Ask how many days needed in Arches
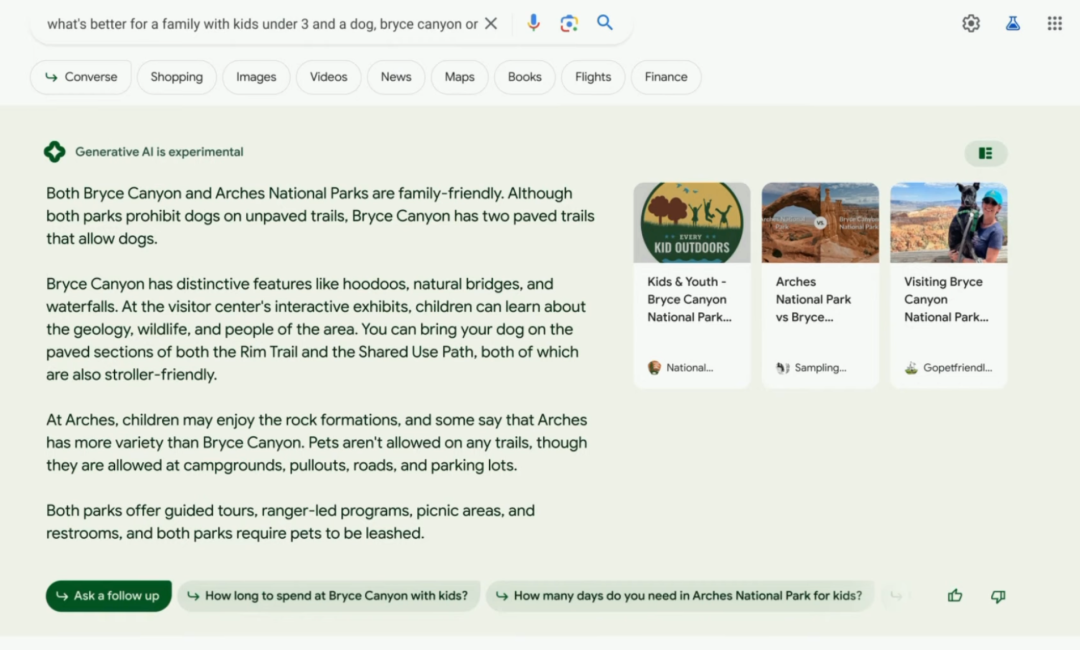Image resolution: width=1080 pixels, height=650 pixels. click(679, 596)
